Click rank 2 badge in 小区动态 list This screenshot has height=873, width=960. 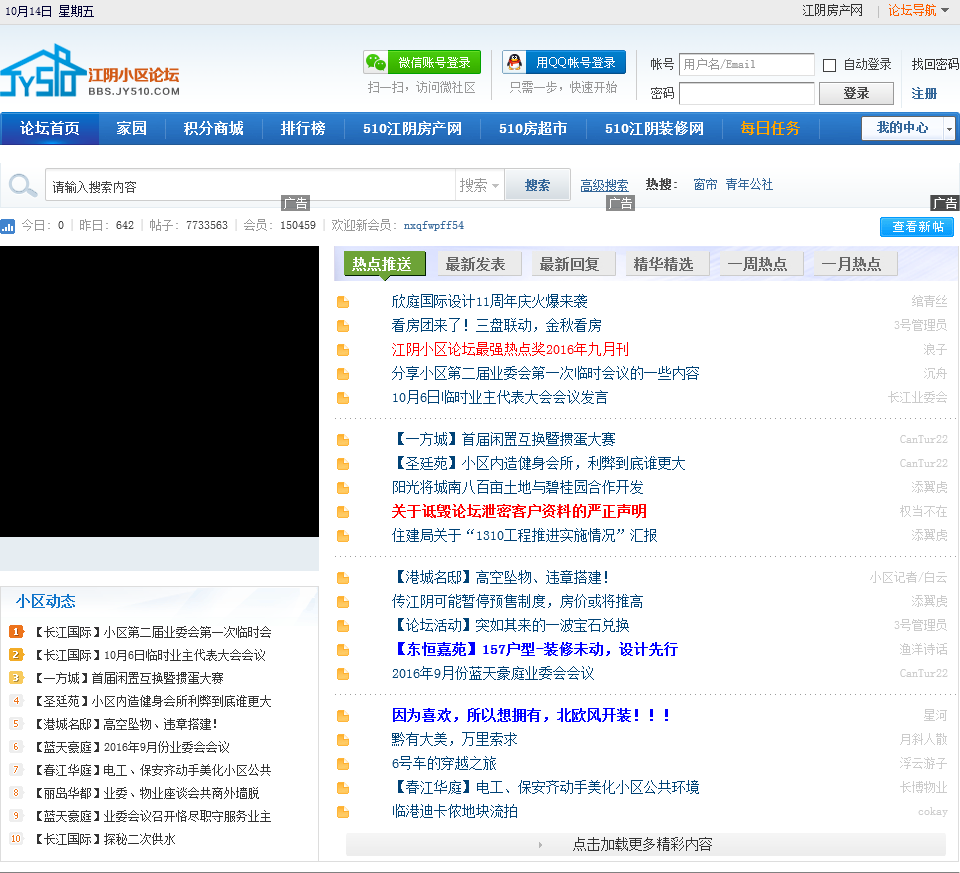point(17,654)
